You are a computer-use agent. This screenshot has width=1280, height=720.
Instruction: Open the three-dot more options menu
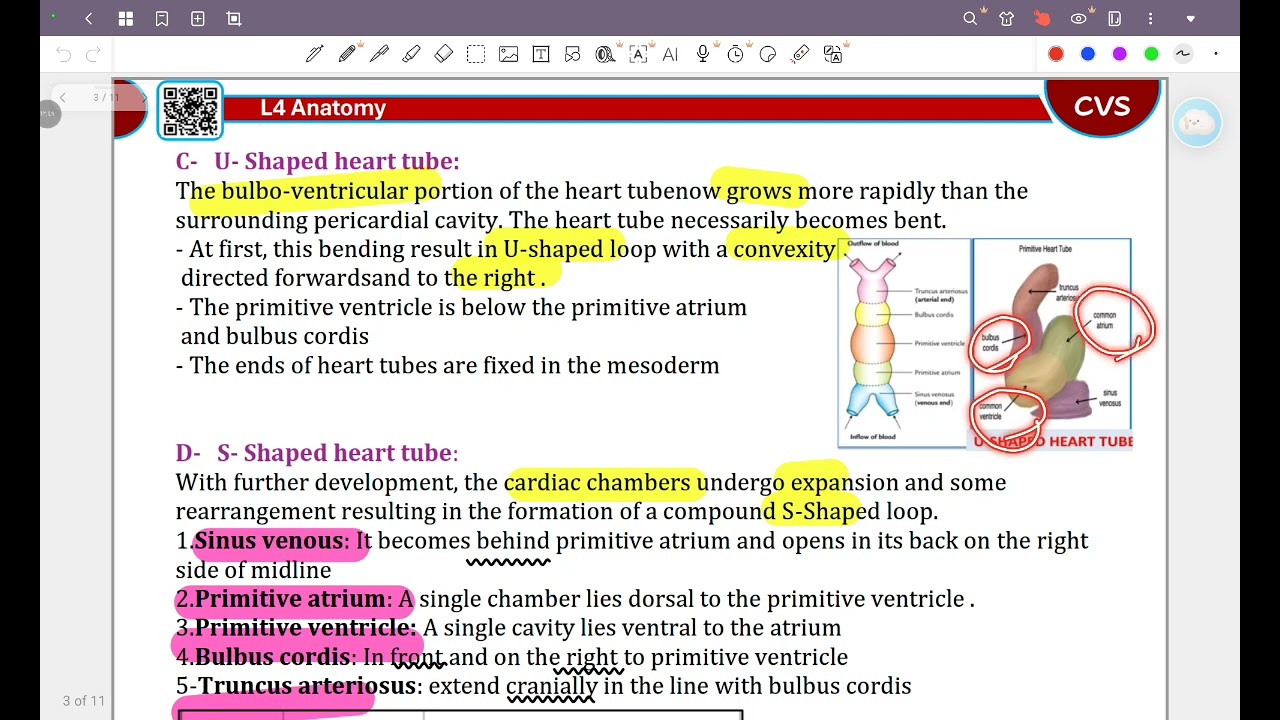coord(1151,18)
